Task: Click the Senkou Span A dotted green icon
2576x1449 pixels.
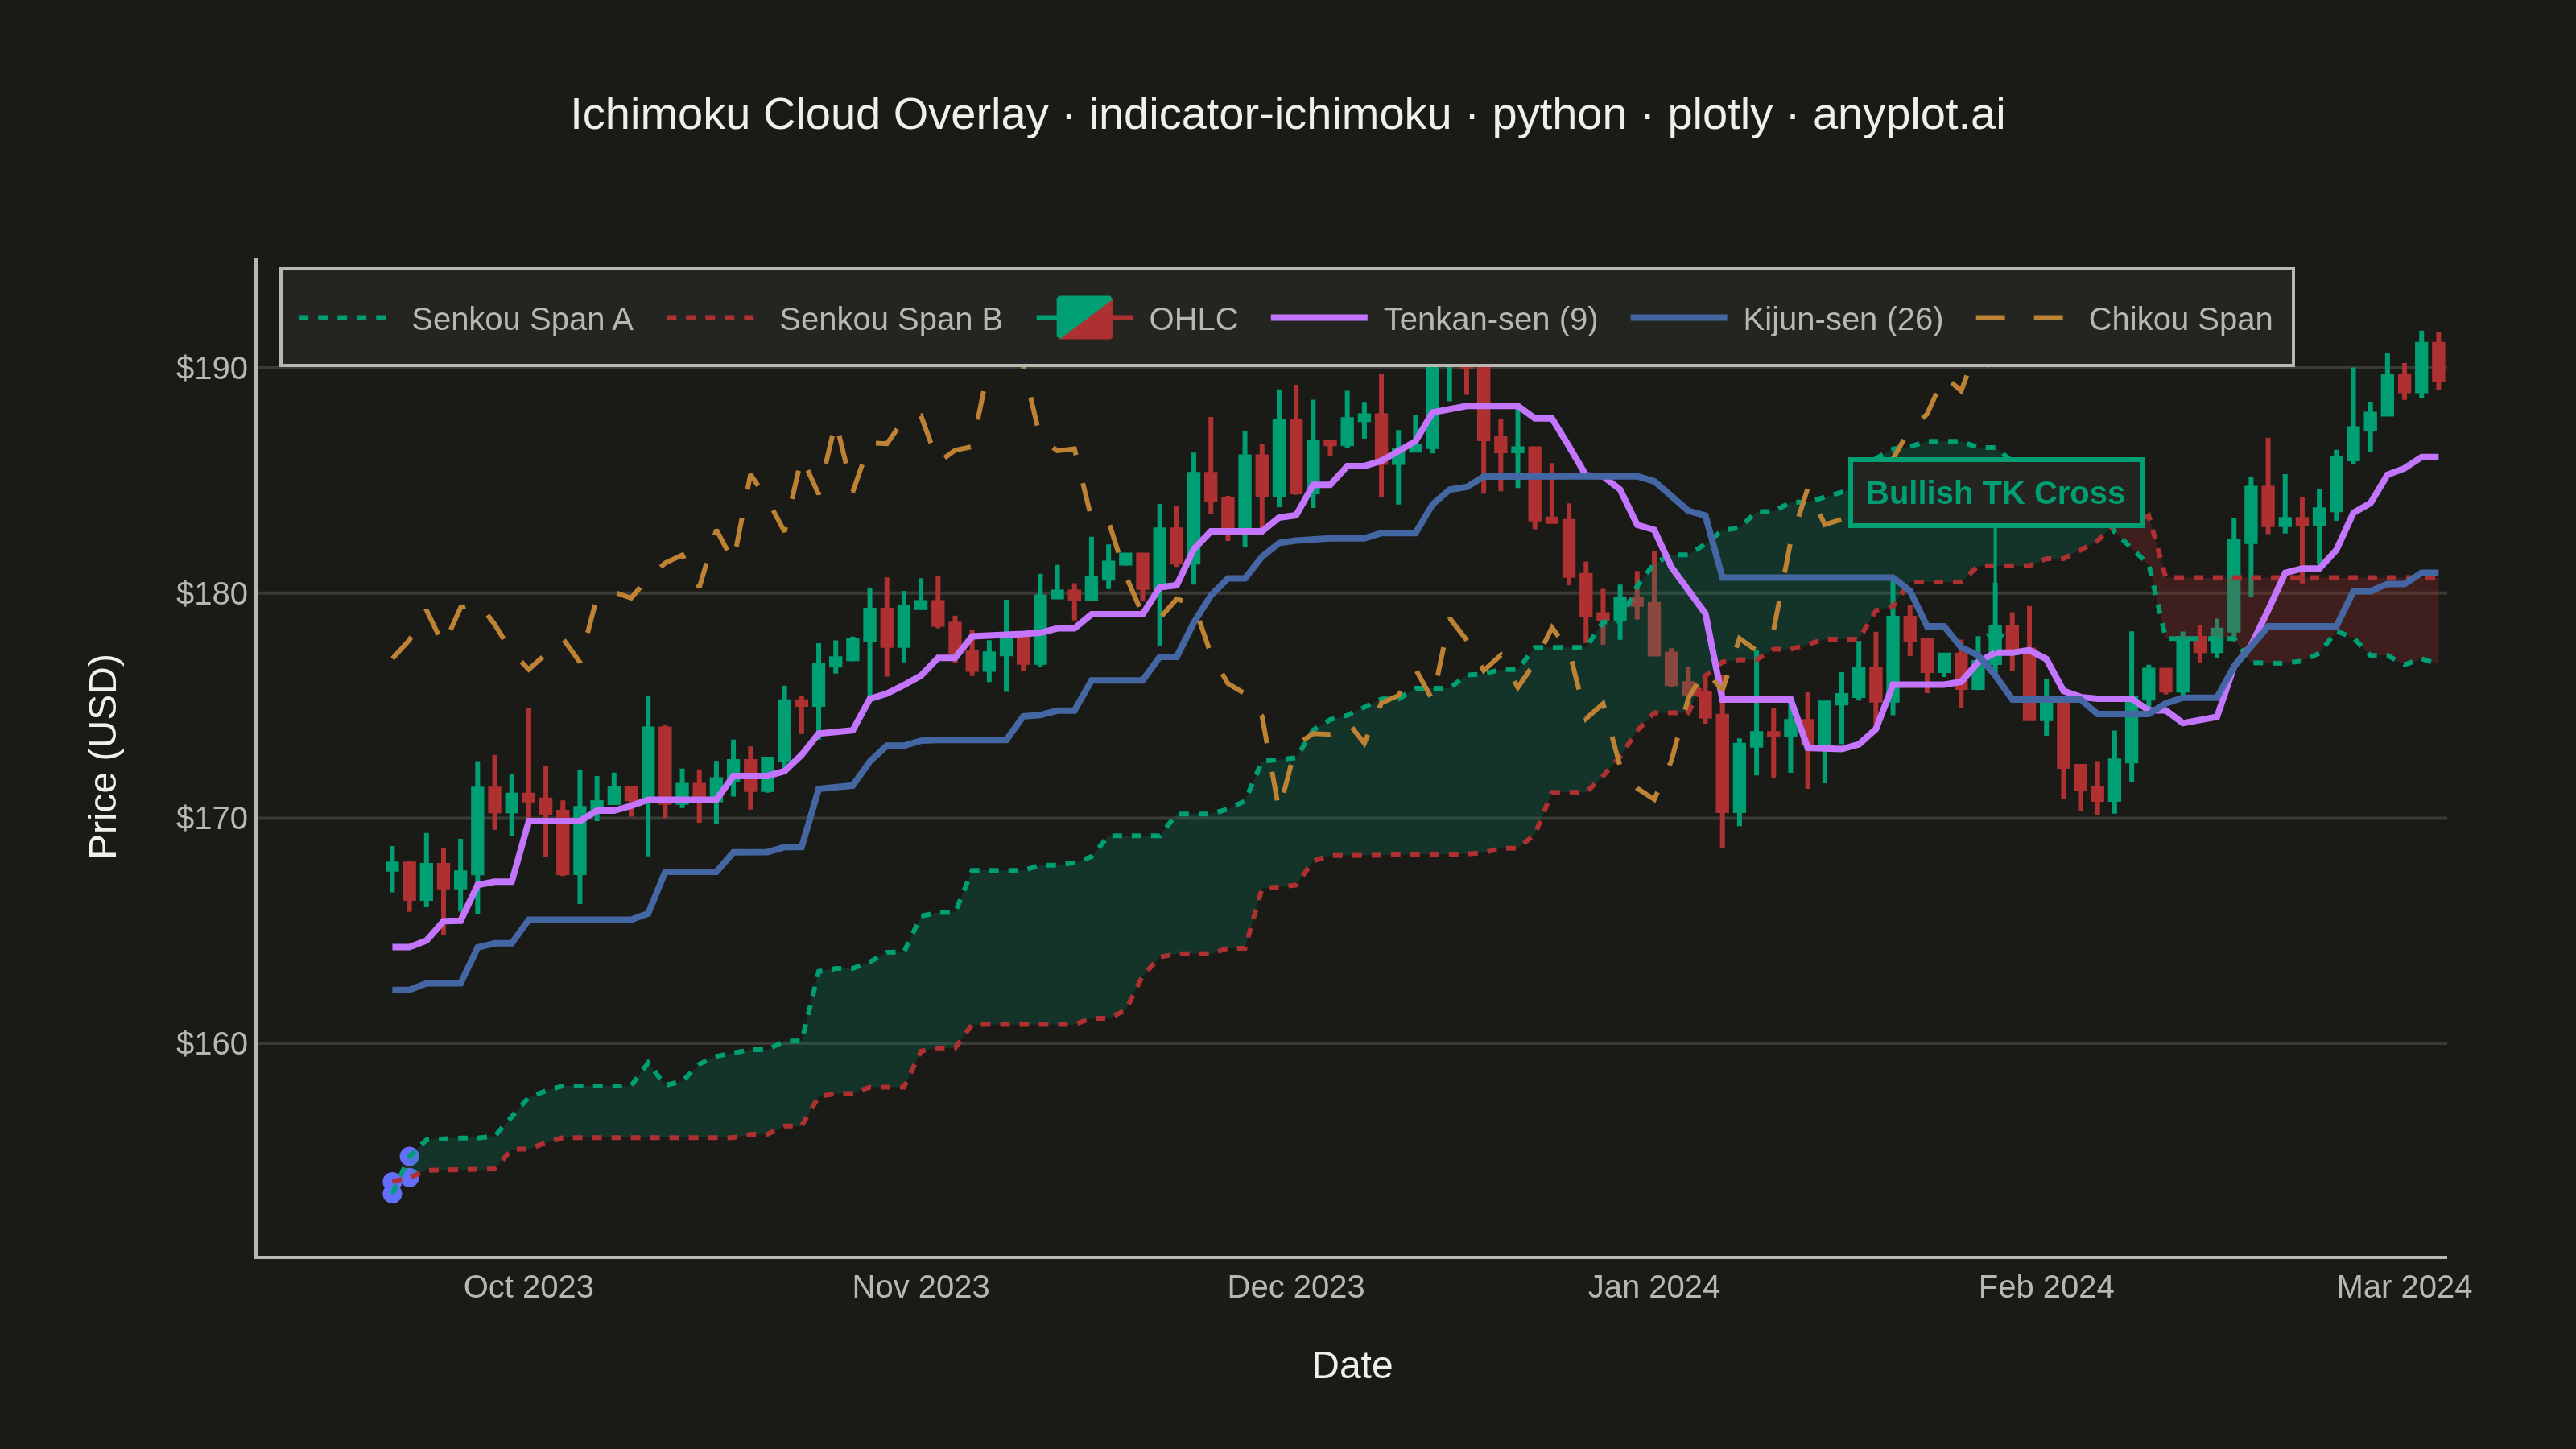Action: click(x=343, y=318)
